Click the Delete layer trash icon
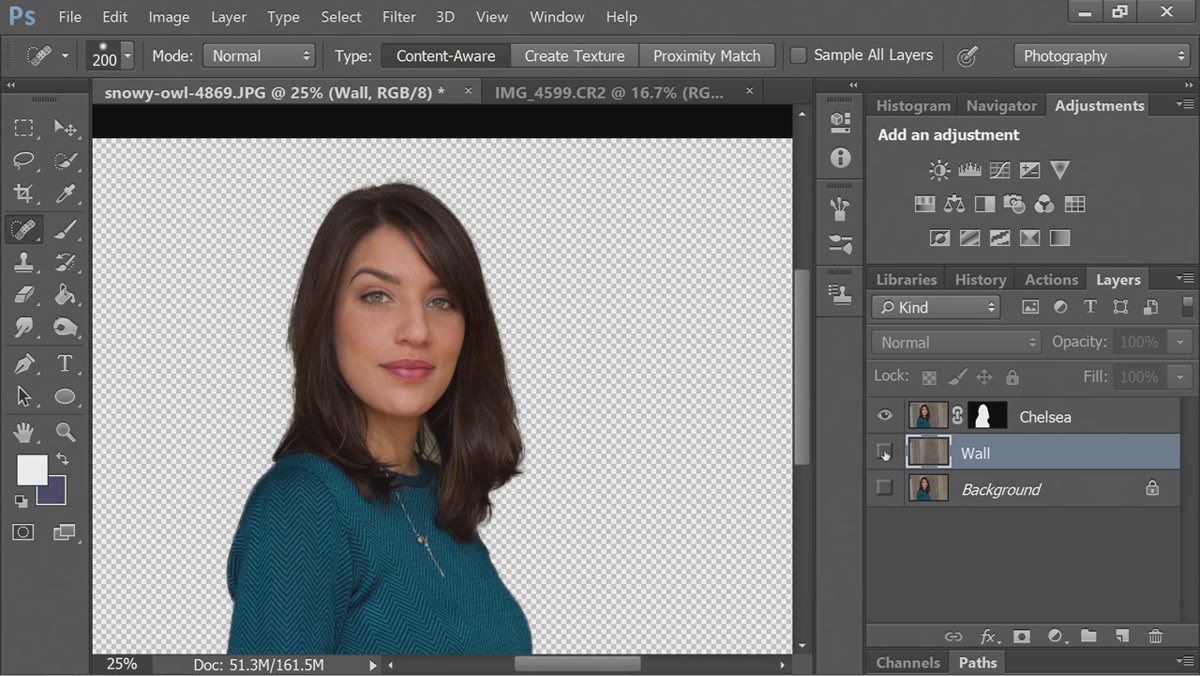The height and width of the screenshot is (676, 1200). pos(1155,636)
